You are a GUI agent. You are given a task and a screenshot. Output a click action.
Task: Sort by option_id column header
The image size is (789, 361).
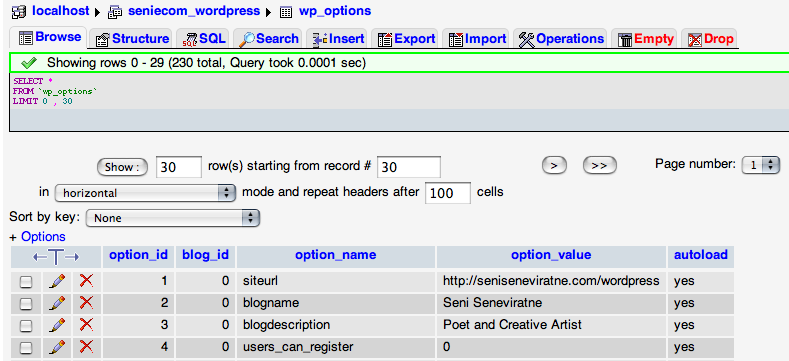pyautogui.click(x=138, y=255)
